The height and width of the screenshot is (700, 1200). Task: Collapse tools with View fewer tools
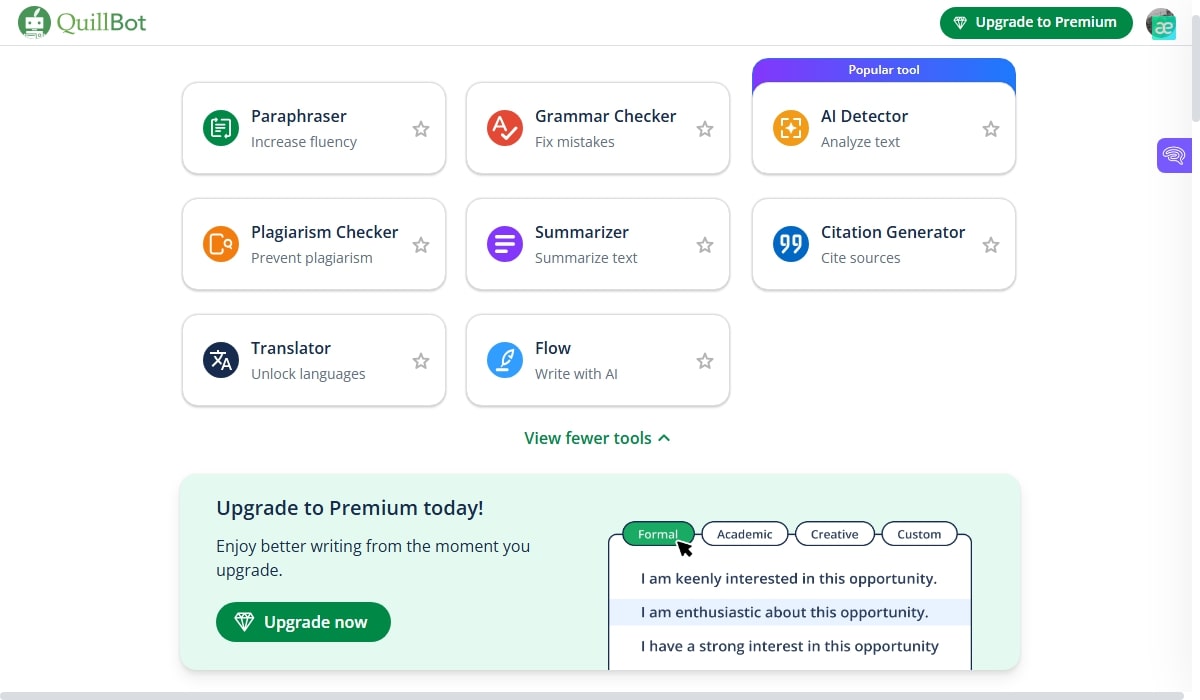click(x=597, y=438)
